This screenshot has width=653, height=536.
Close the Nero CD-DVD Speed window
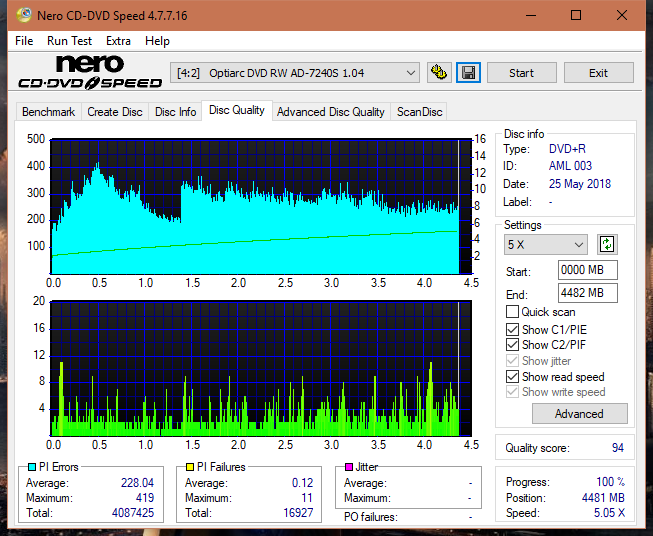622,15
